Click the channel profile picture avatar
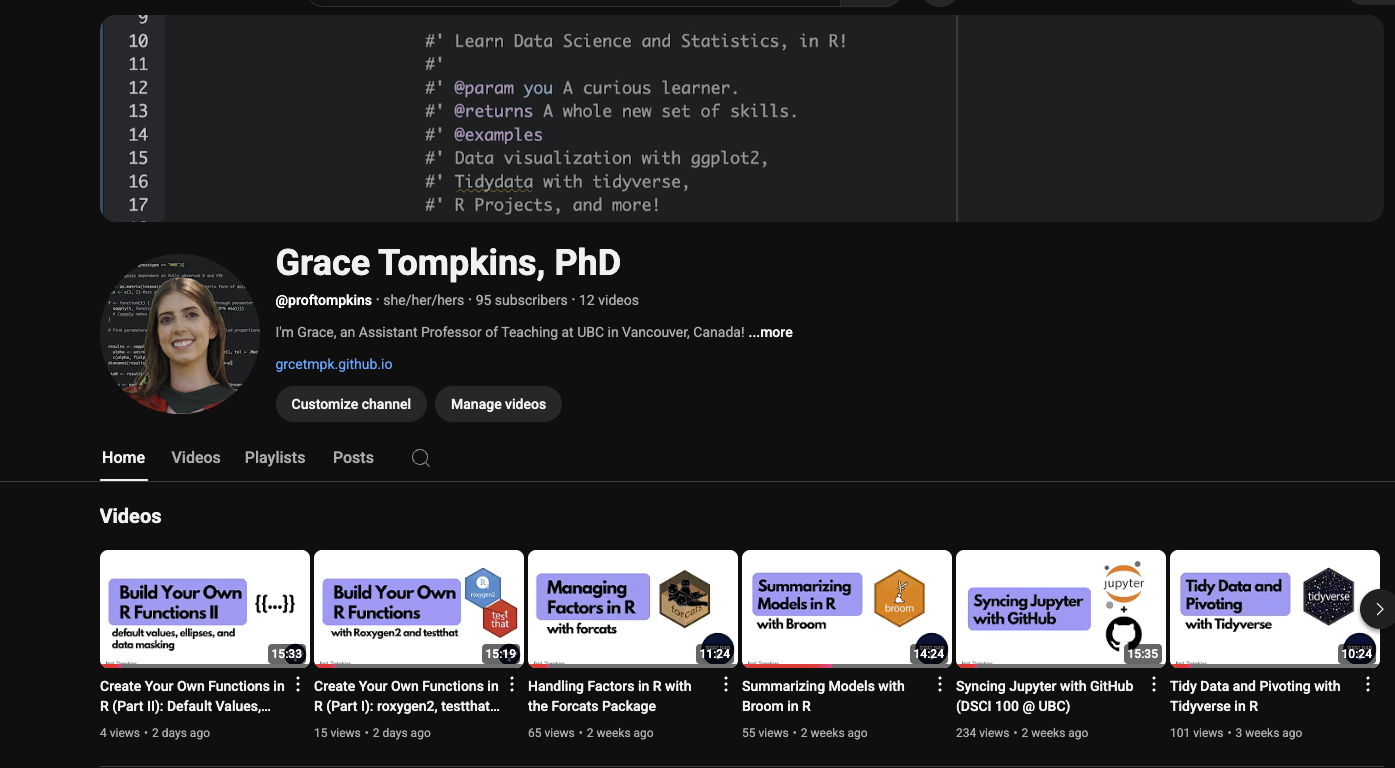Screen dimensions: 1395x768 tap(180, 334)
